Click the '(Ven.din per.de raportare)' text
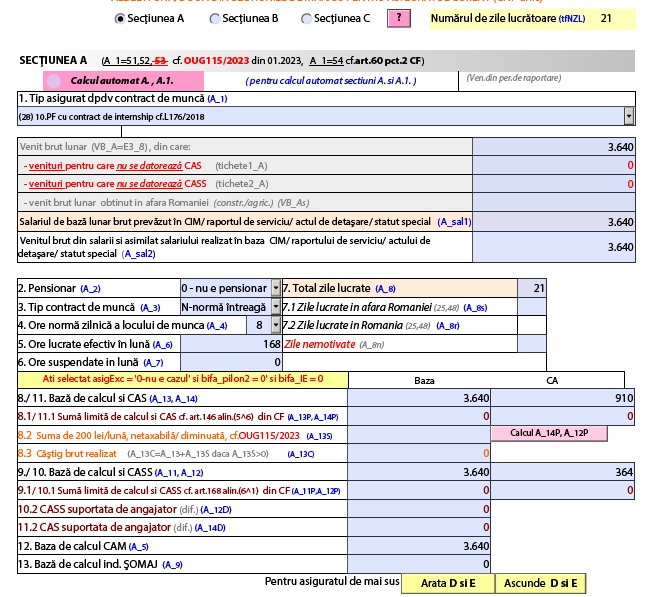The image size is (647, 597). point(514,78)
